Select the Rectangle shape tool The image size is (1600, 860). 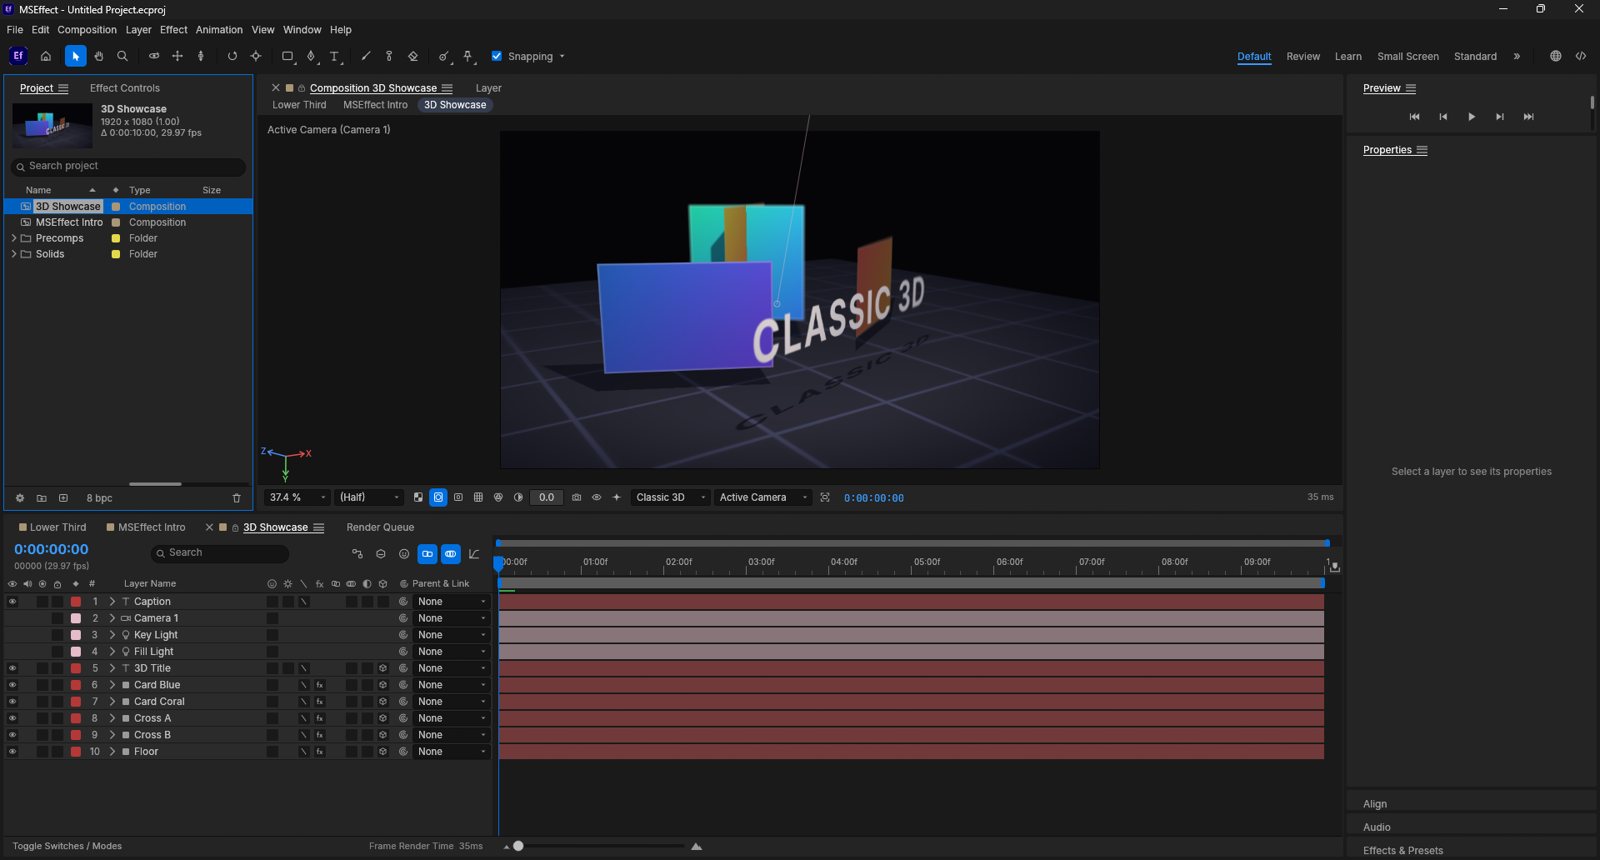(x=288, y=56)
